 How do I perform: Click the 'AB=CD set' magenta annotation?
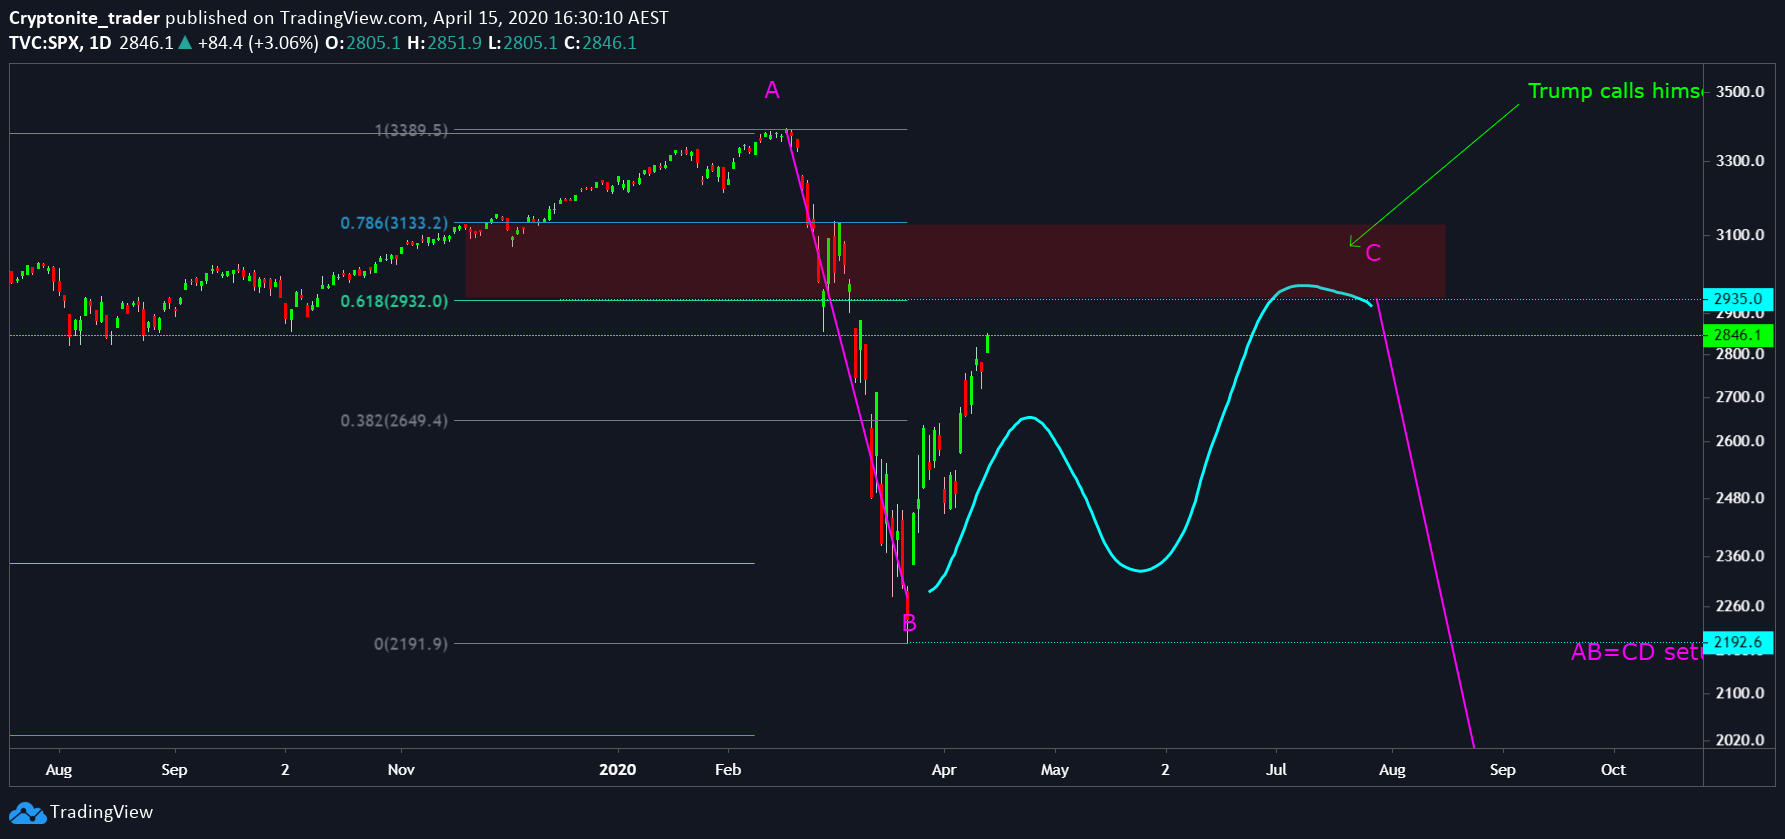[1635, 652]
